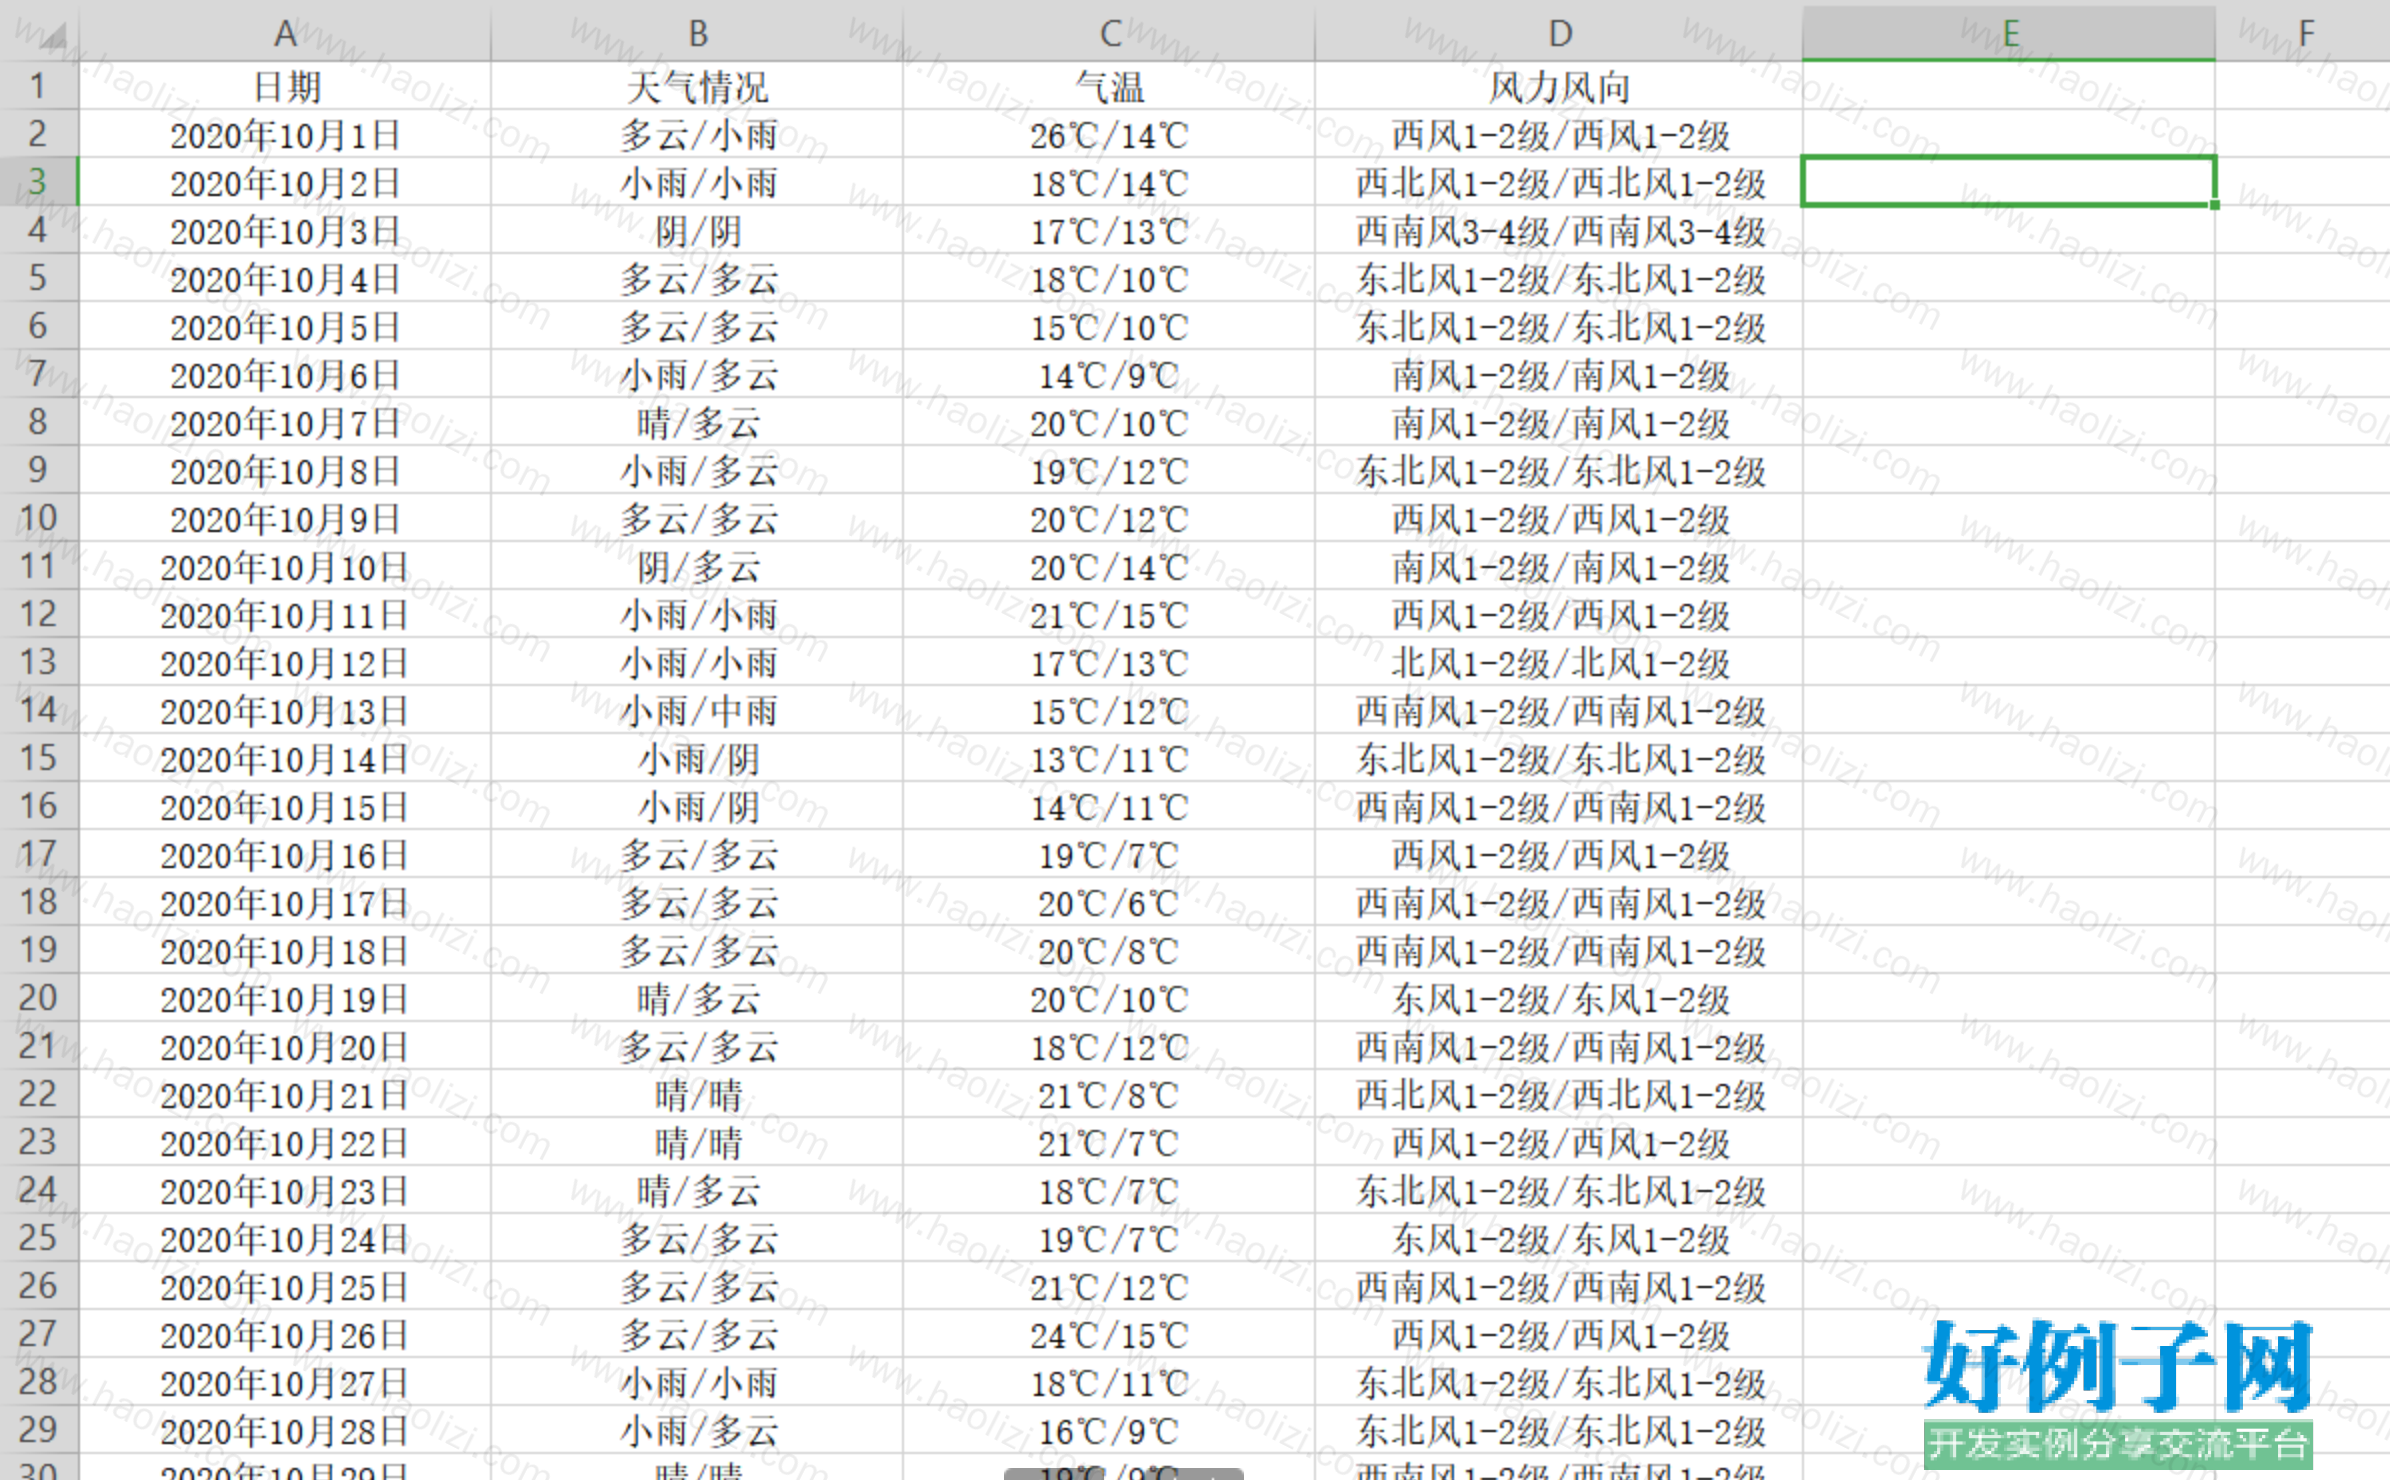Click temperature cell 17℃/13℃ in row 4
The height and width of the screenshot is (1480, 2390).
point(1108,230)
